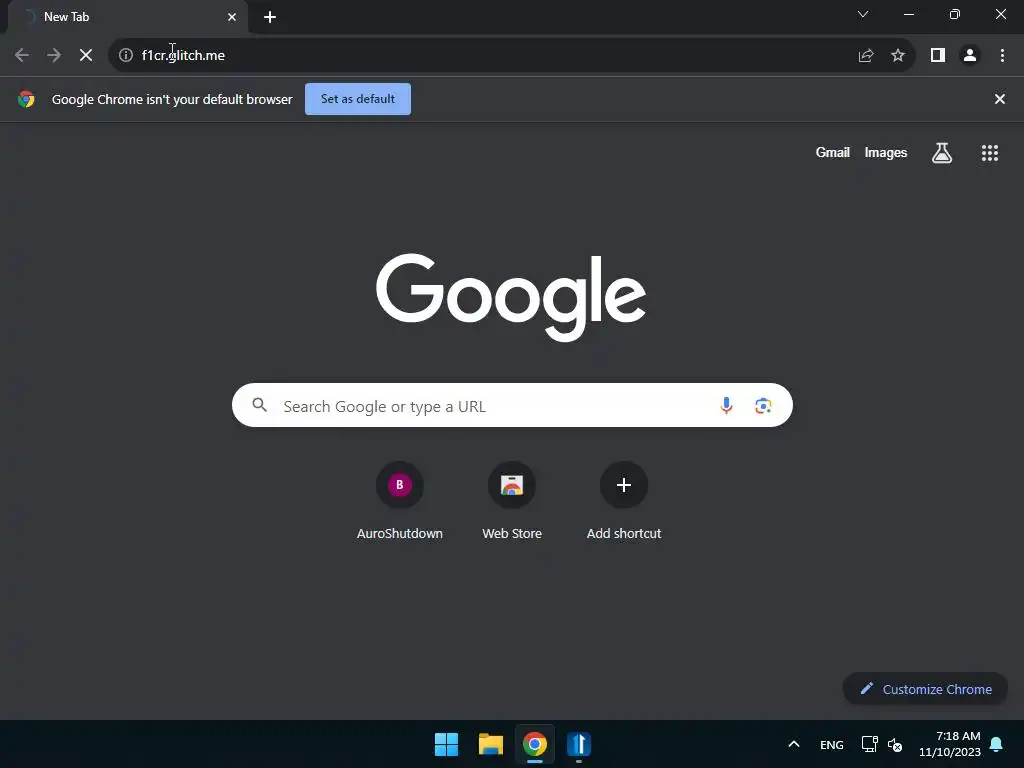The image size is (1024, 768).
Task: Open the muted volume icon
Action: (895, 744)
